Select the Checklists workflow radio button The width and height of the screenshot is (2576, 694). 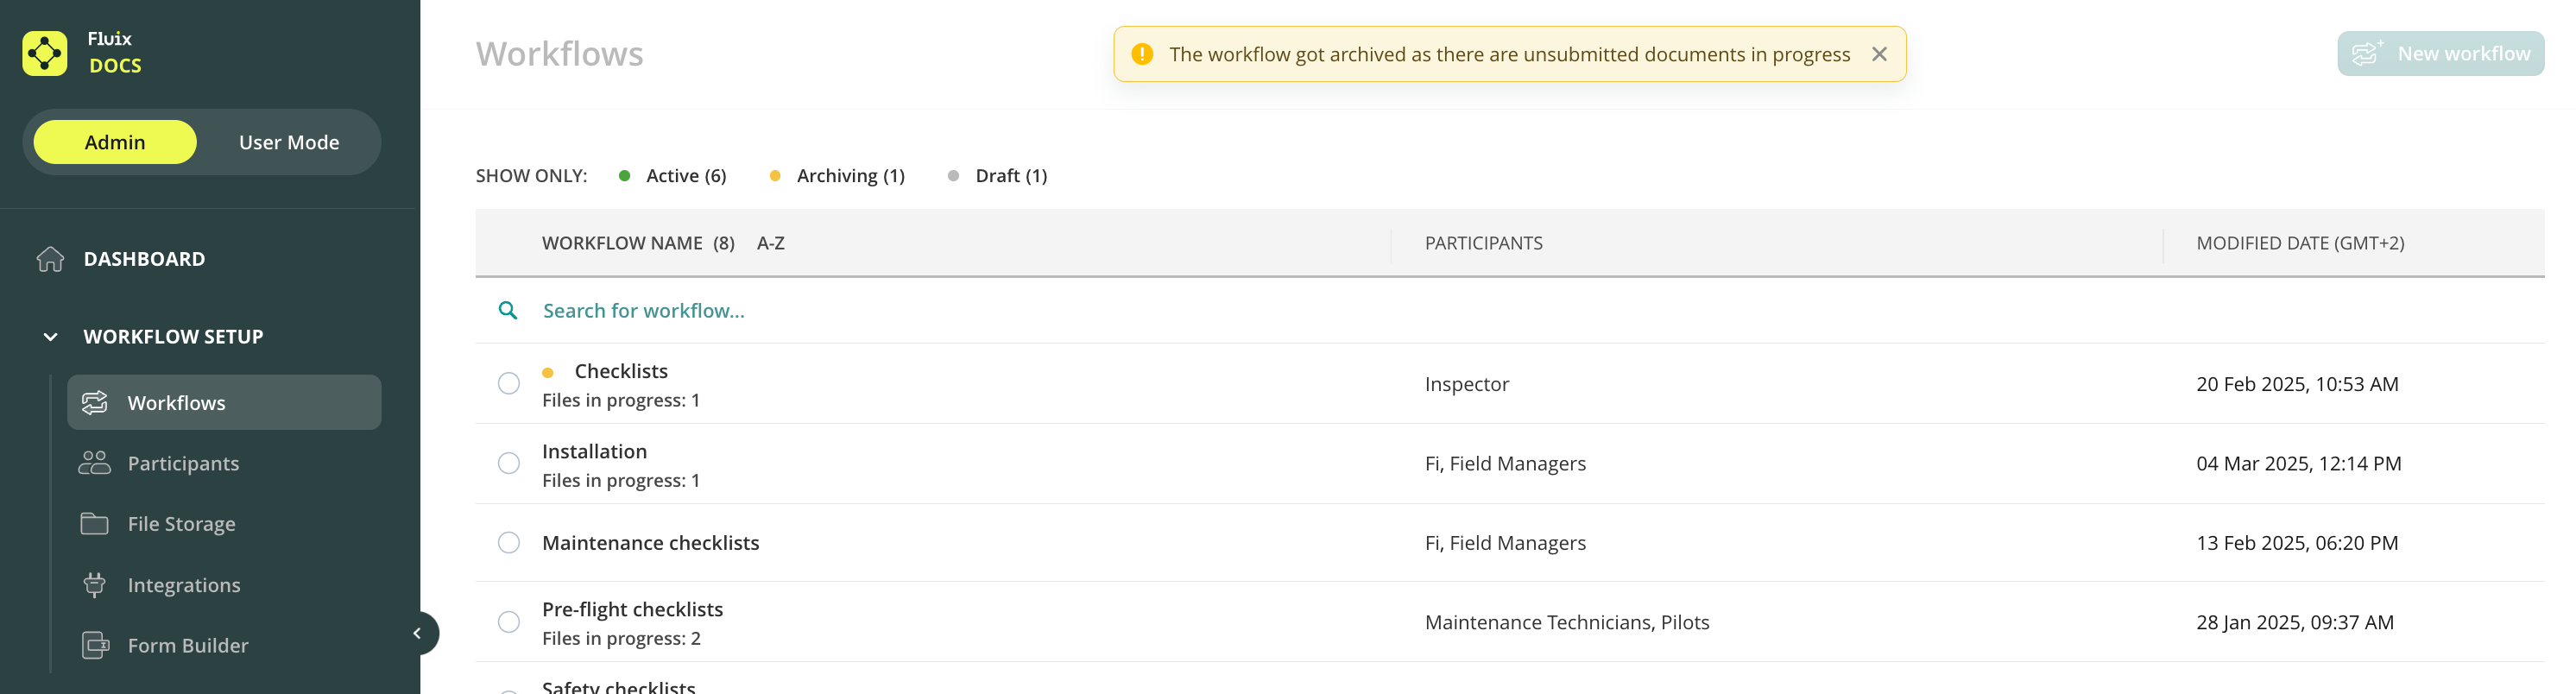pyautogui.click(x=509, y=384)
